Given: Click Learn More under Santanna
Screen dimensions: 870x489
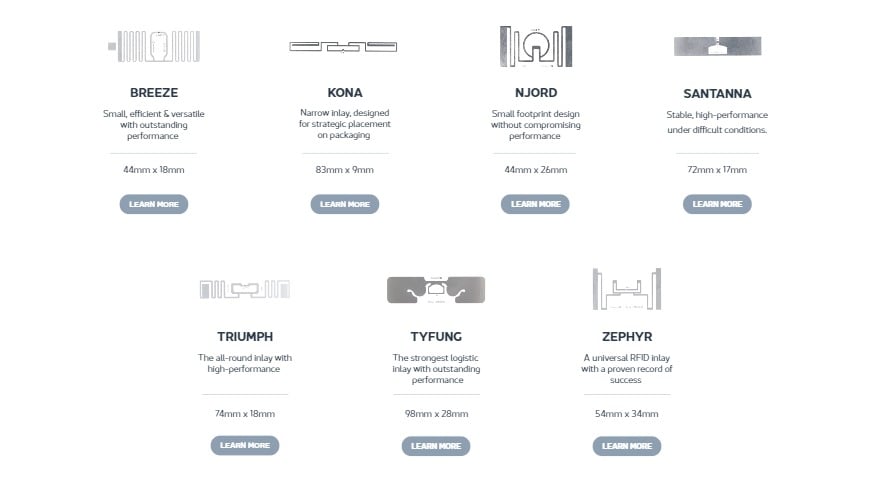Looking at the screenshot, I should coord(717,204).
